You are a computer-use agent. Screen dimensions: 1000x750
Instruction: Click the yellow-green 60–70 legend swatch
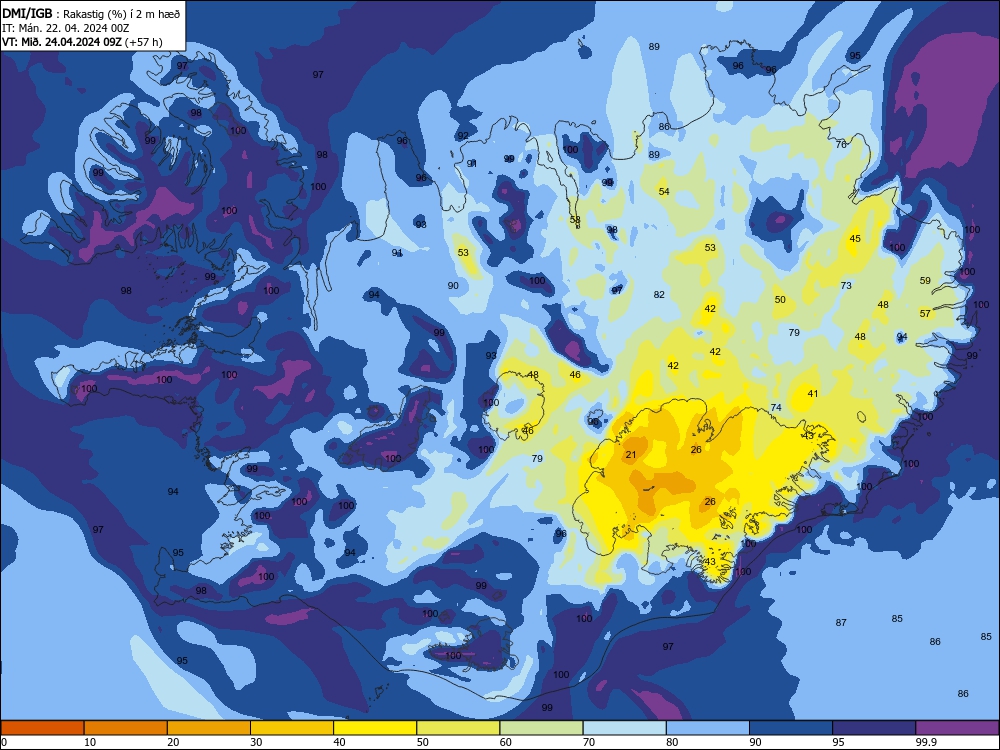pos(541,728)
